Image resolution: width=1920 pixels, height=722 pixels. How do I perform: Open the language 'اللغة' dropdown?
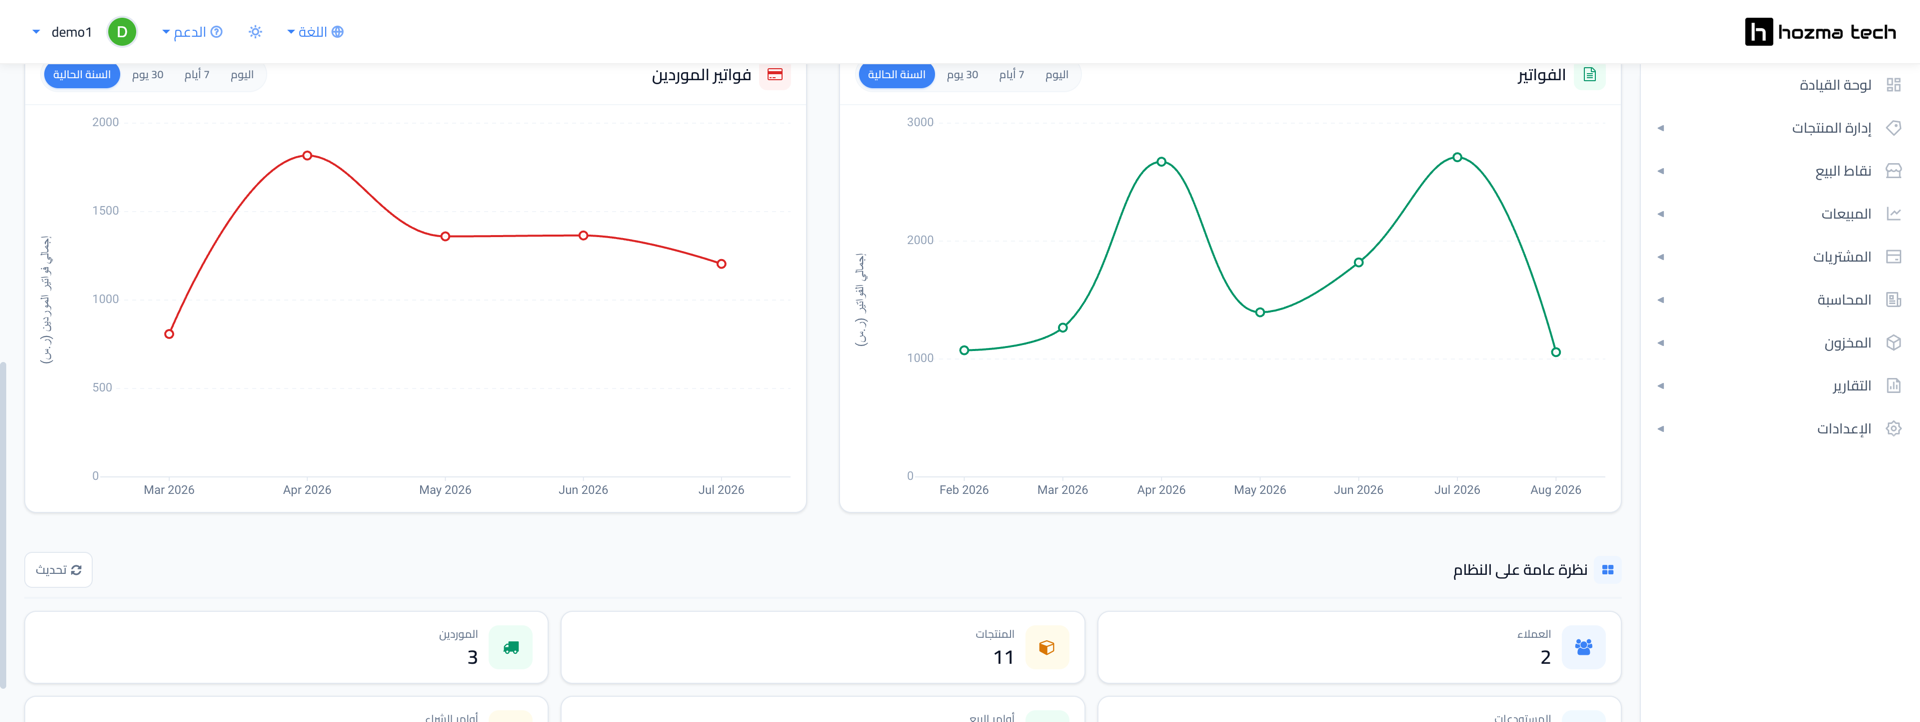pos(316,32)
